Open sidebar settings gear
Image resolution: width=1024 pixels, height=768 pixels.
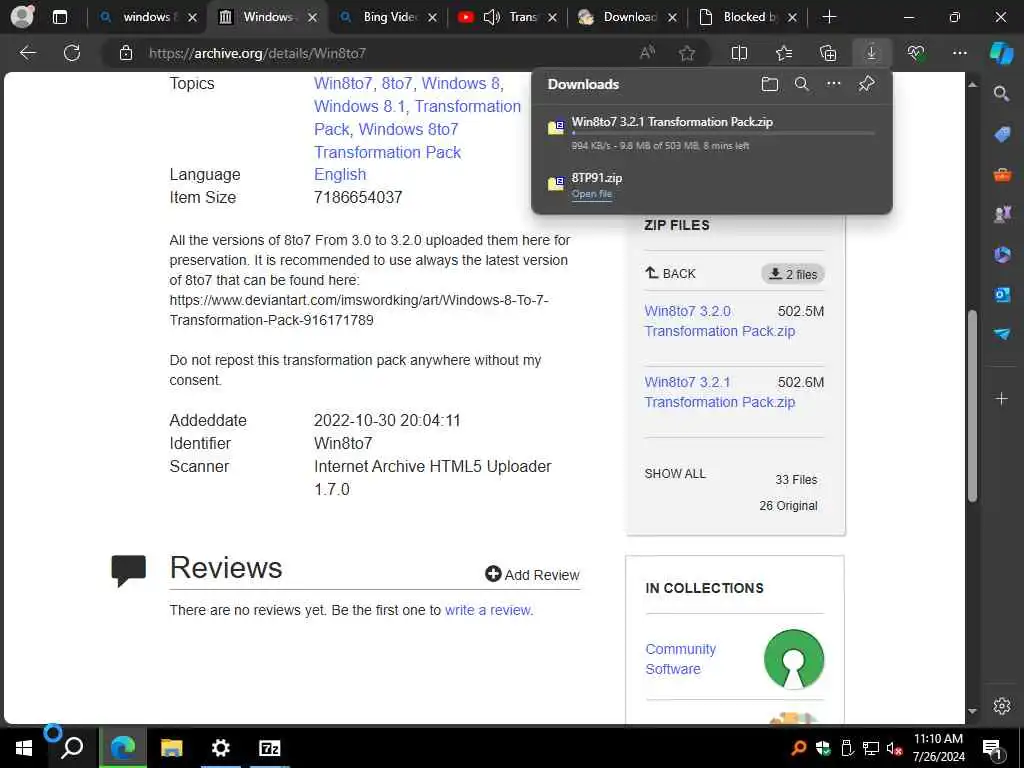(1002, 705)
